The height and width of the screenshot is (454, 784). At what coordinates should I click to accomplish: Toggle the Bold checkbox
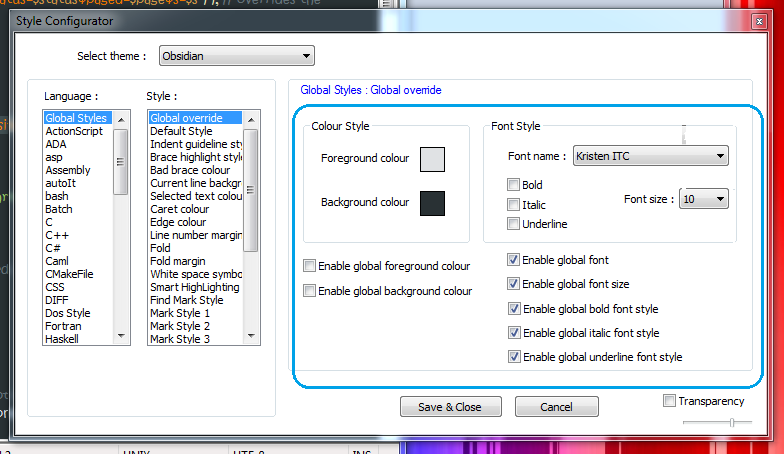513,184
